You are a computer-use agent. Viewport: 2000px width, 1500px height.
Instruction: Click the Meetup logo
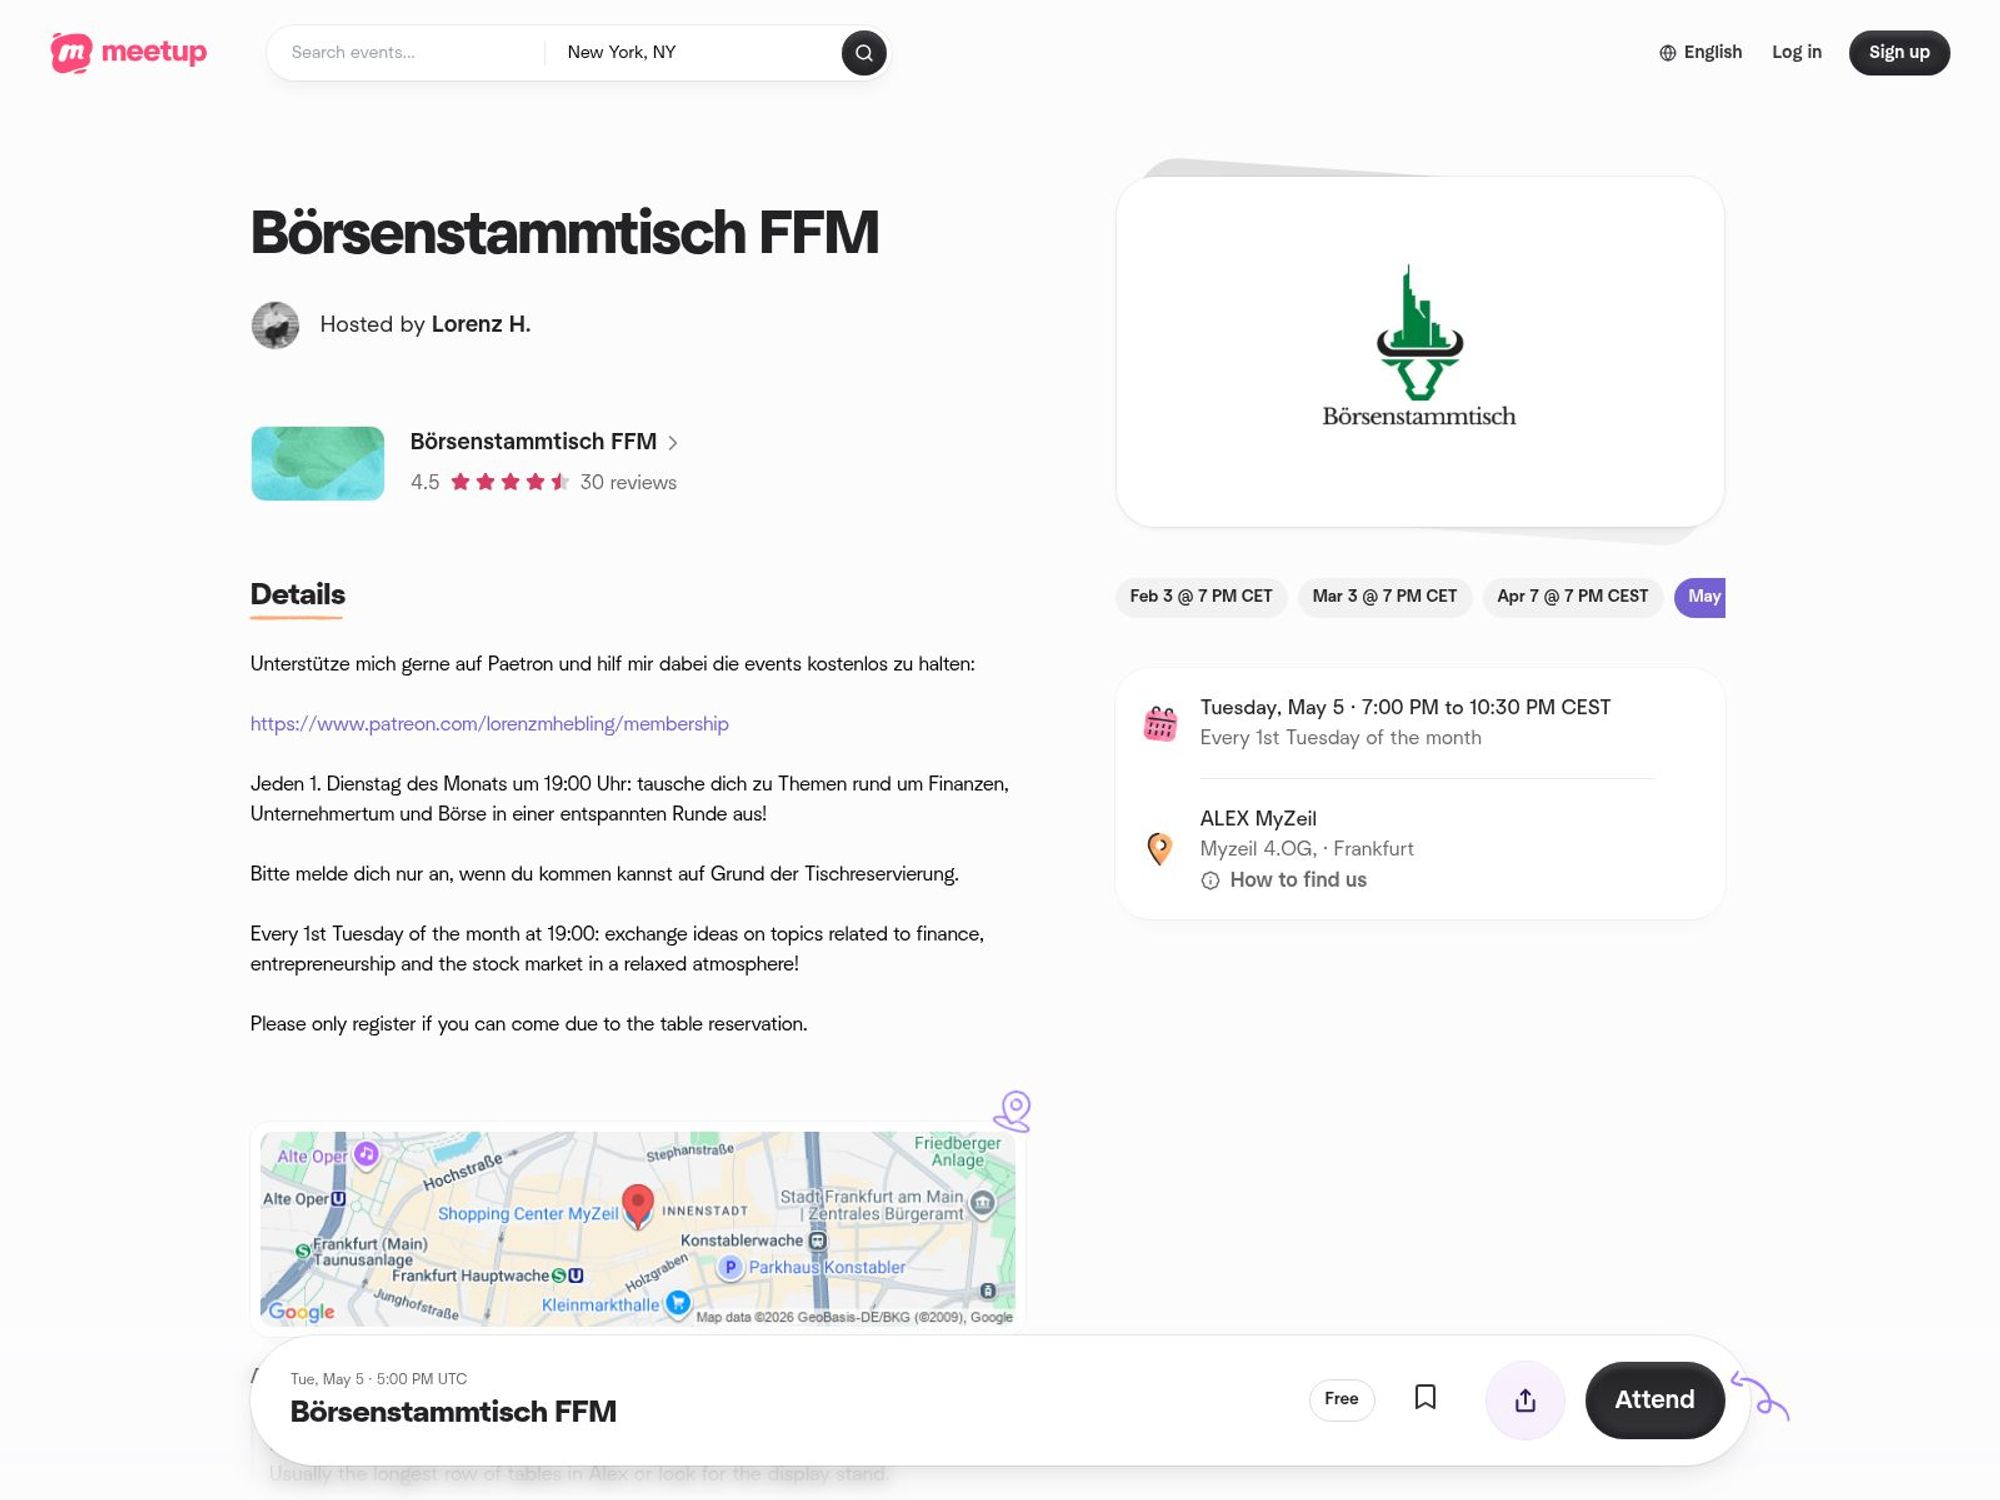pos(127,52)
